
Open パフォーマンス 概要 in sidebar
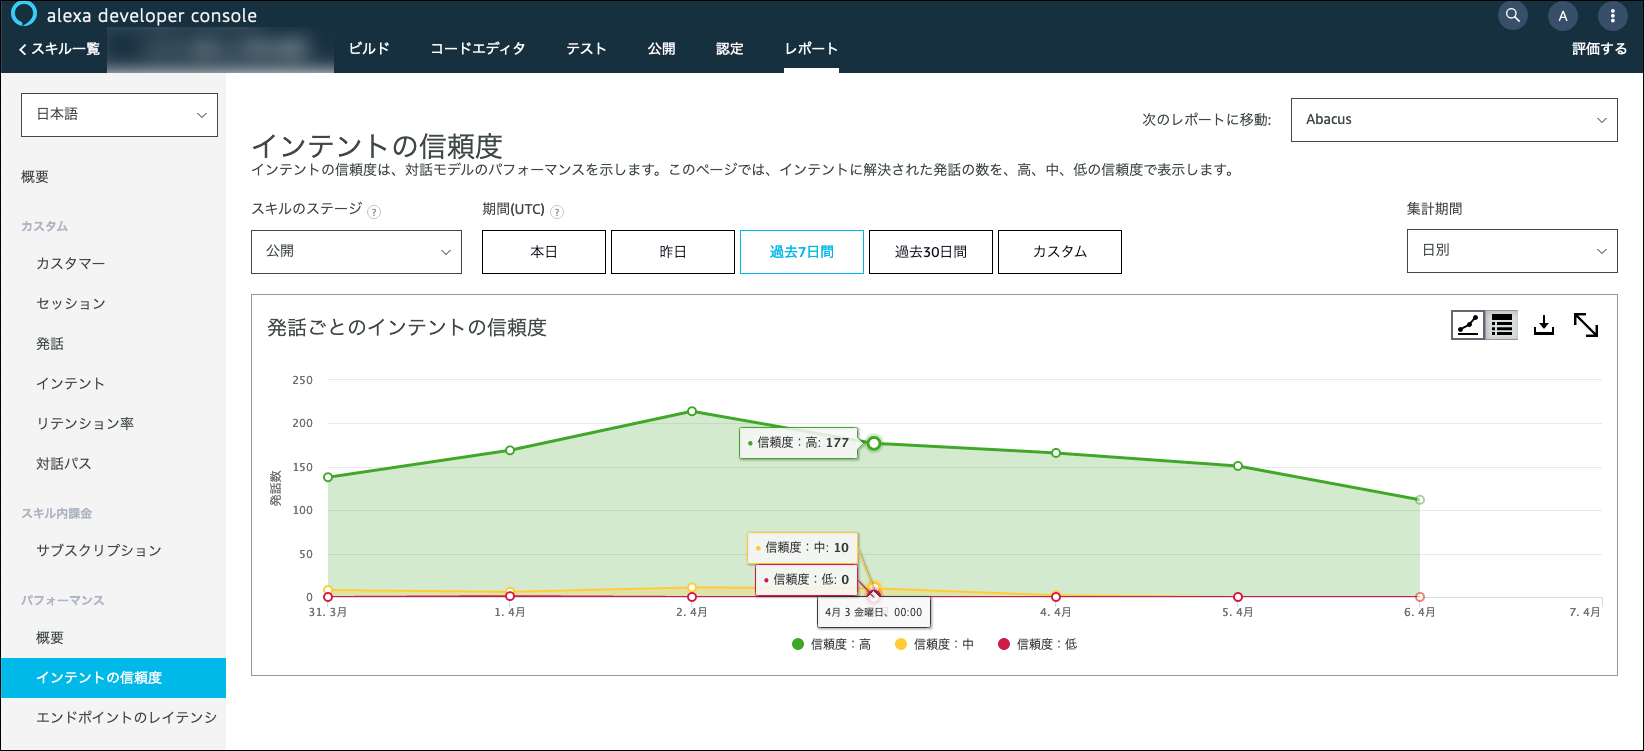tap(50, 638)
